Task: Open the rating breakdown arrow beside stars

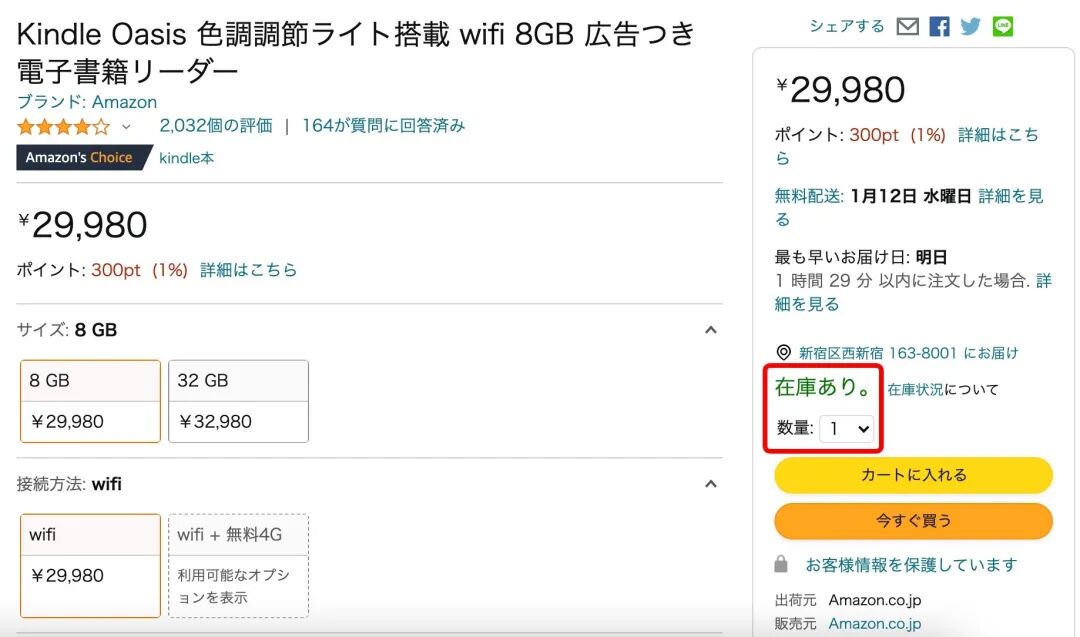Action: click(126, 127)
